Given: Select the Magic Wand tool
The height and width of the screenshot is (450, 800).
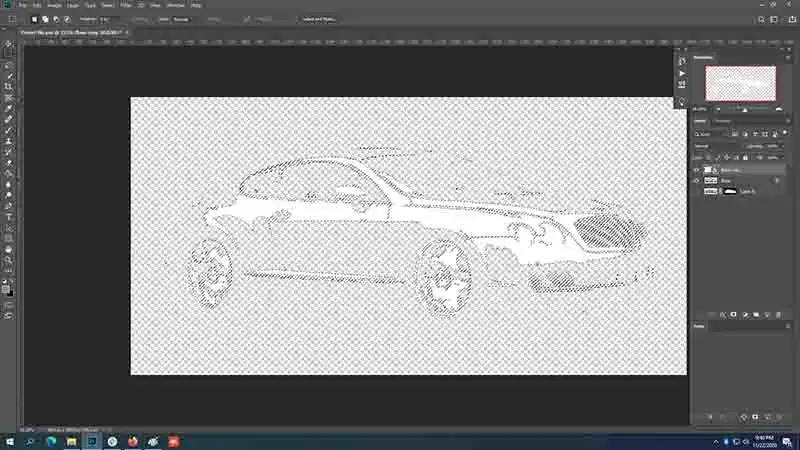Looking at the screenshot, I should point(9,76).
